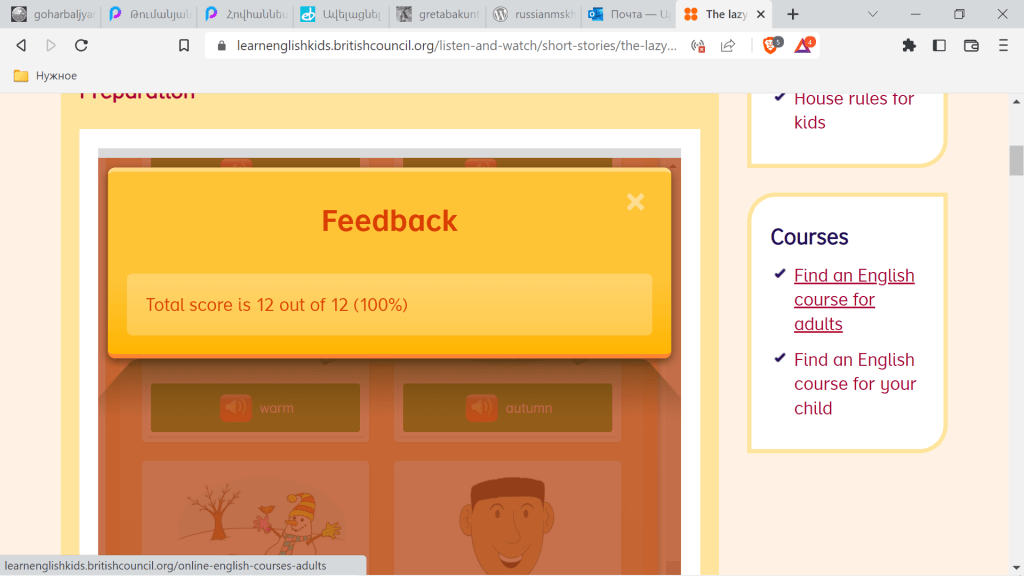Open 'Find an English course for your child' link

point(855,384)
